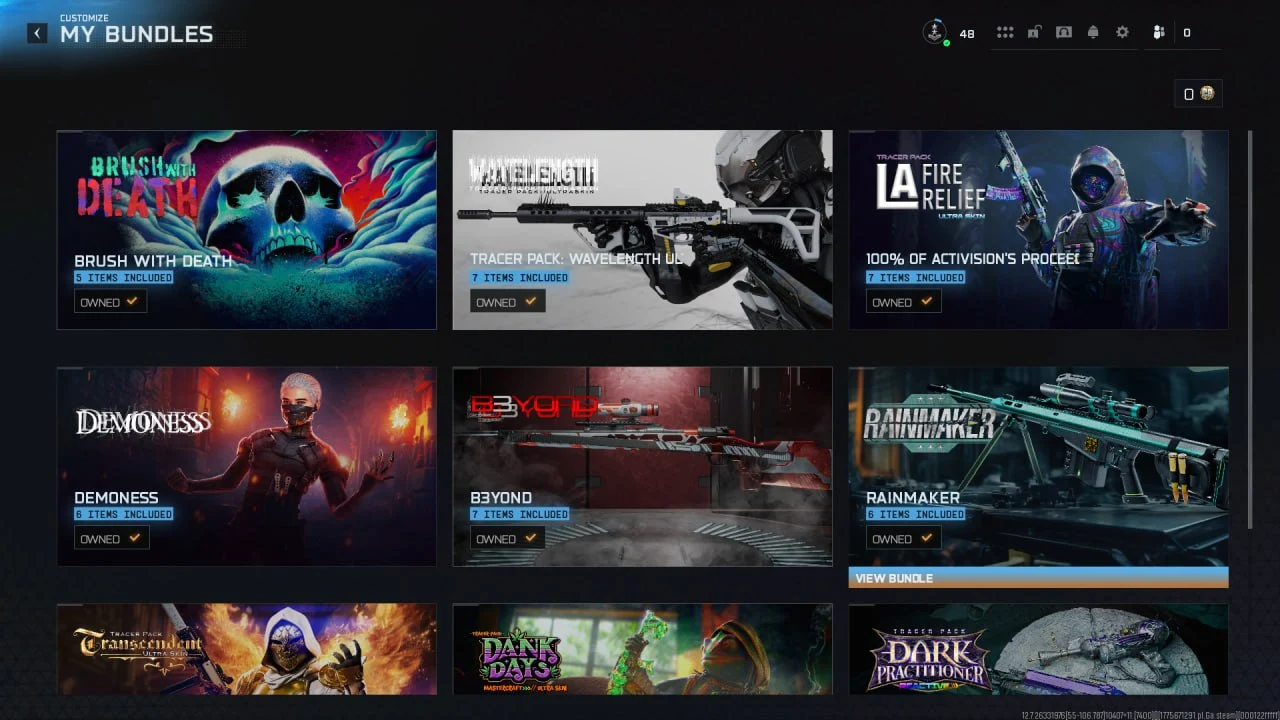Click the 'MY BUNDLES' page heading

[137, 35]
